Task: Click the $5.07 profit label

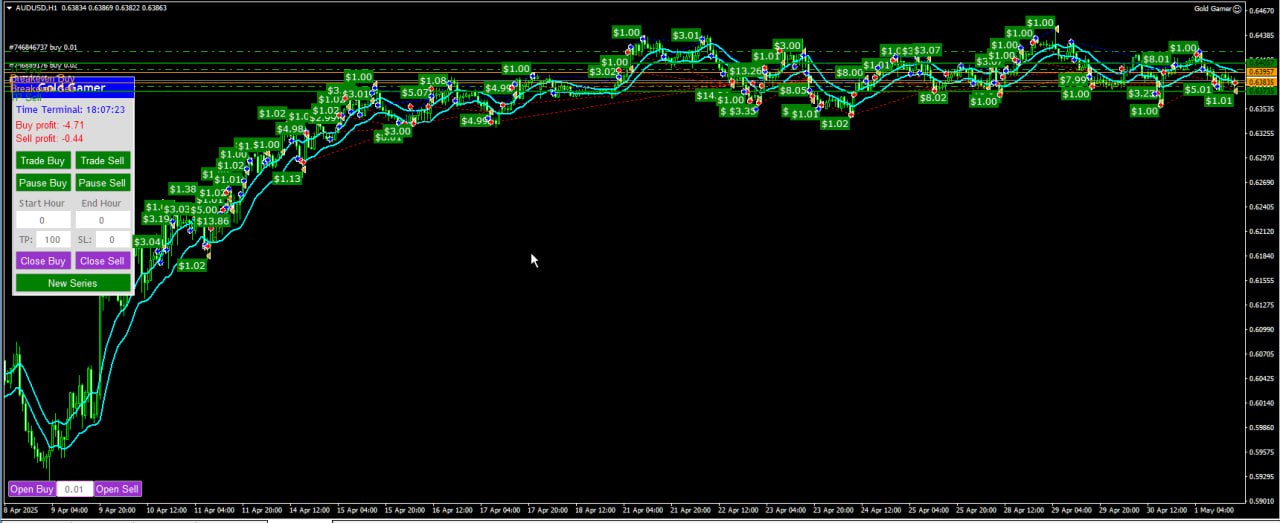Action: pyautogui.click(x=416, y=93)
